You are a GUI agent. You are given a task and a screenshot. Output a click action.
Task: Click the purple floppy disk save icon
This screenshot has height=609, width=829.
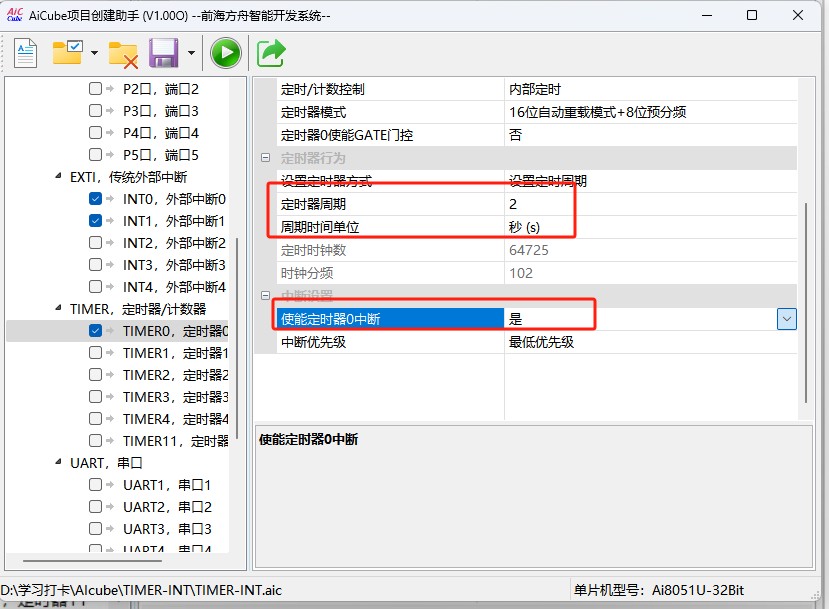(163, 52)
